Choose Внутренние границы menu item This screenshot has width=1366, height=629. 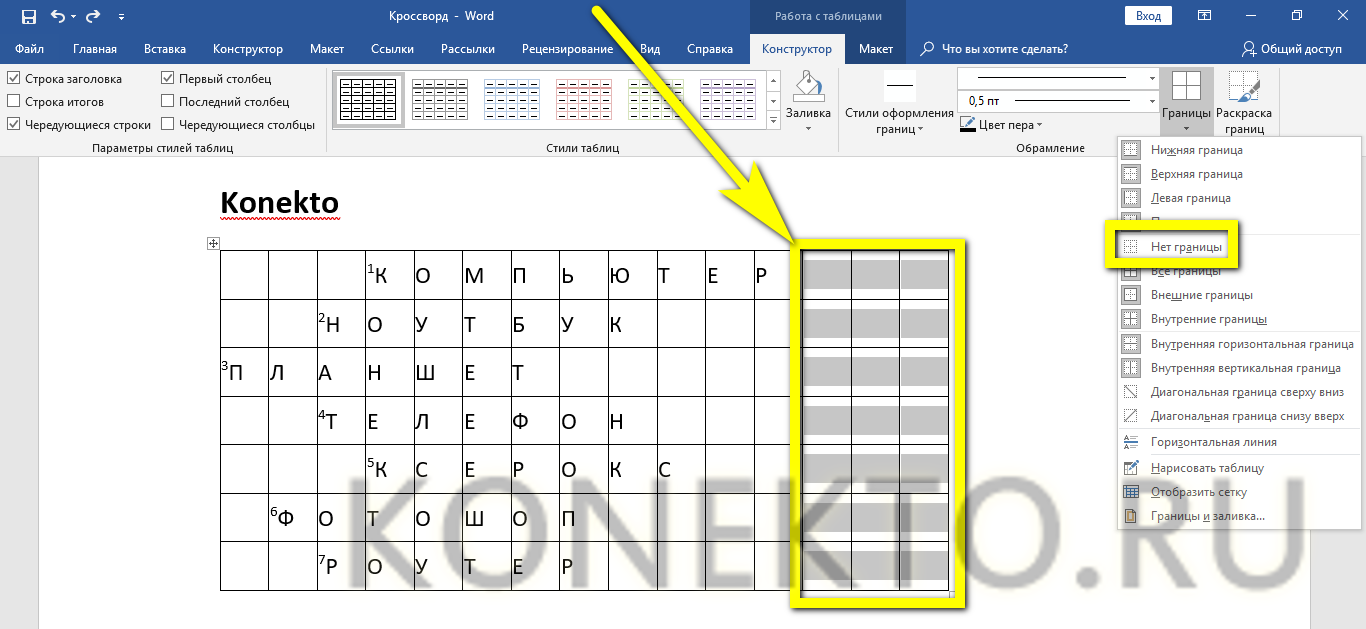click(1239, 319)
